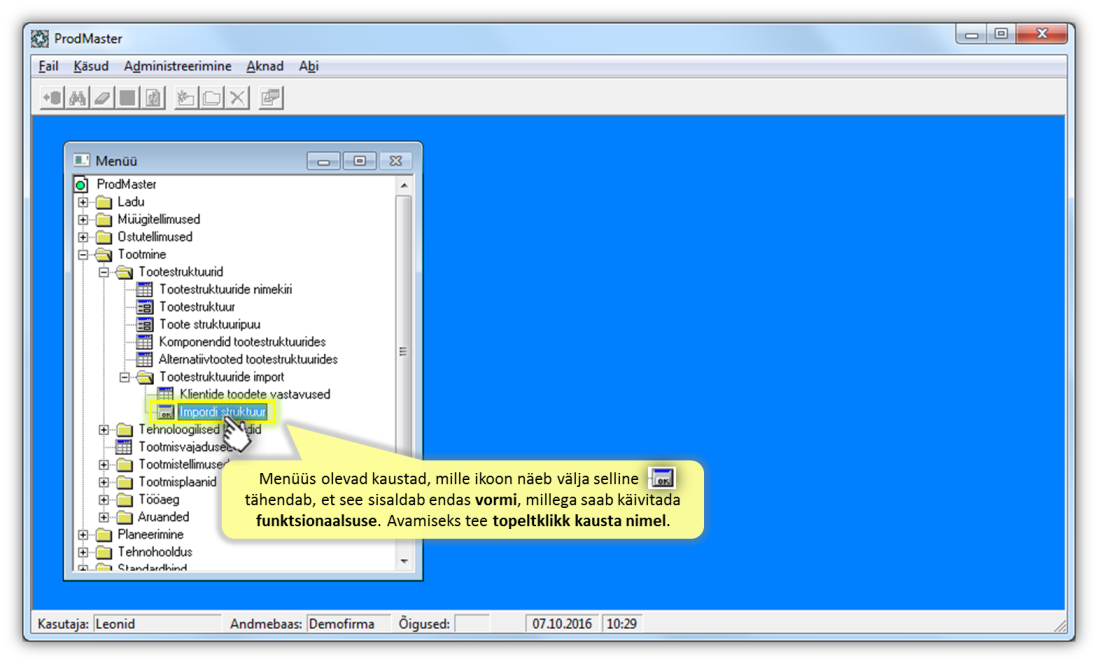Maximize the Menüü child window
The width and height of the screenshot is (1098, 664).
click(359, 161)
